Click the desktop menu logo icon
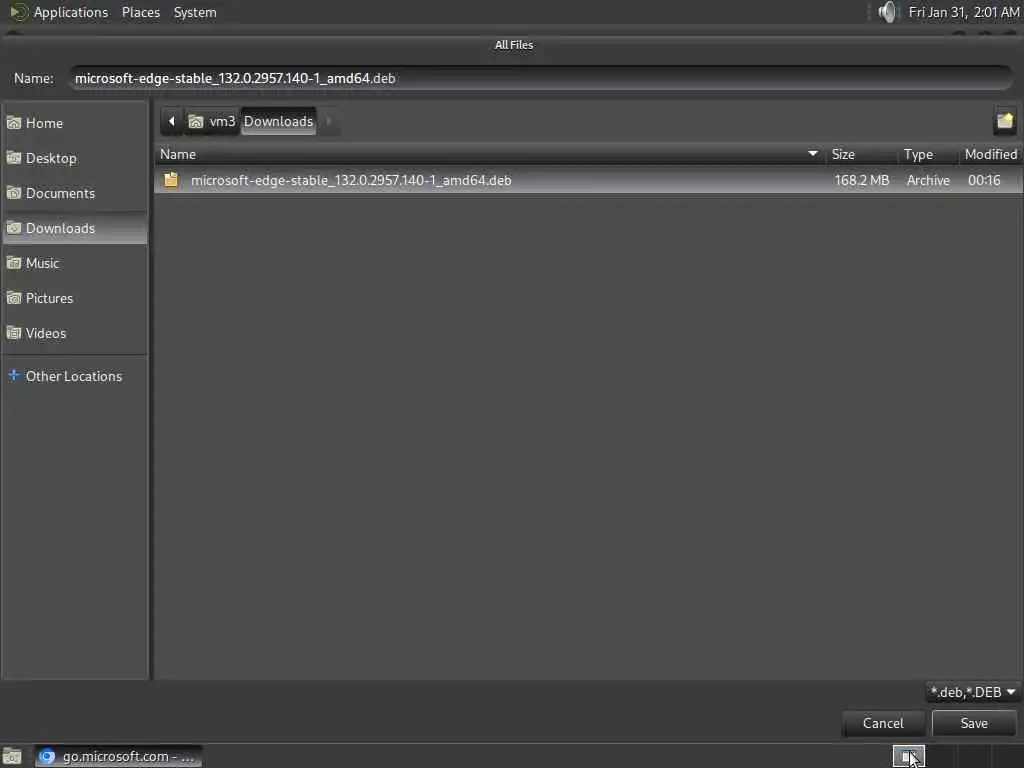The width and height of the screenshot is (1024, 768). click(19, 12)
